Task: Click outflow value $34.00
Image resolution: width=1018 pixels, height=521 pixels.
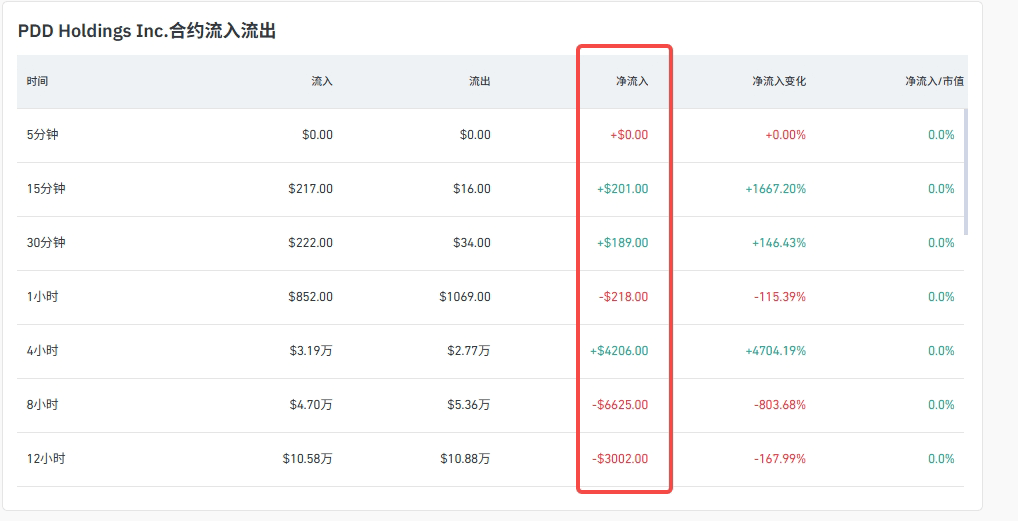Action: coord(472,242)
